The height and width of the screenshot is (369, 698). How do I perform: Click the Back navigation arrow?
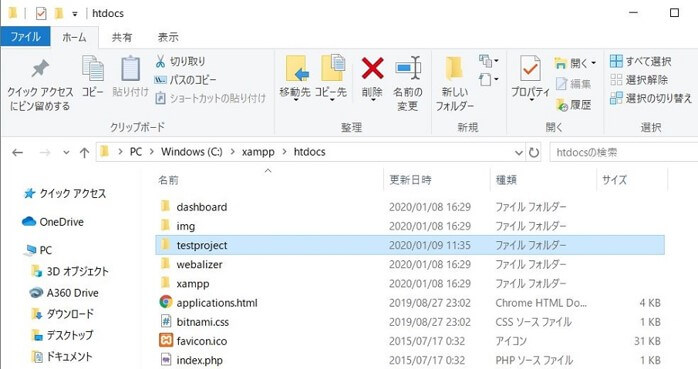coord(17,153)
